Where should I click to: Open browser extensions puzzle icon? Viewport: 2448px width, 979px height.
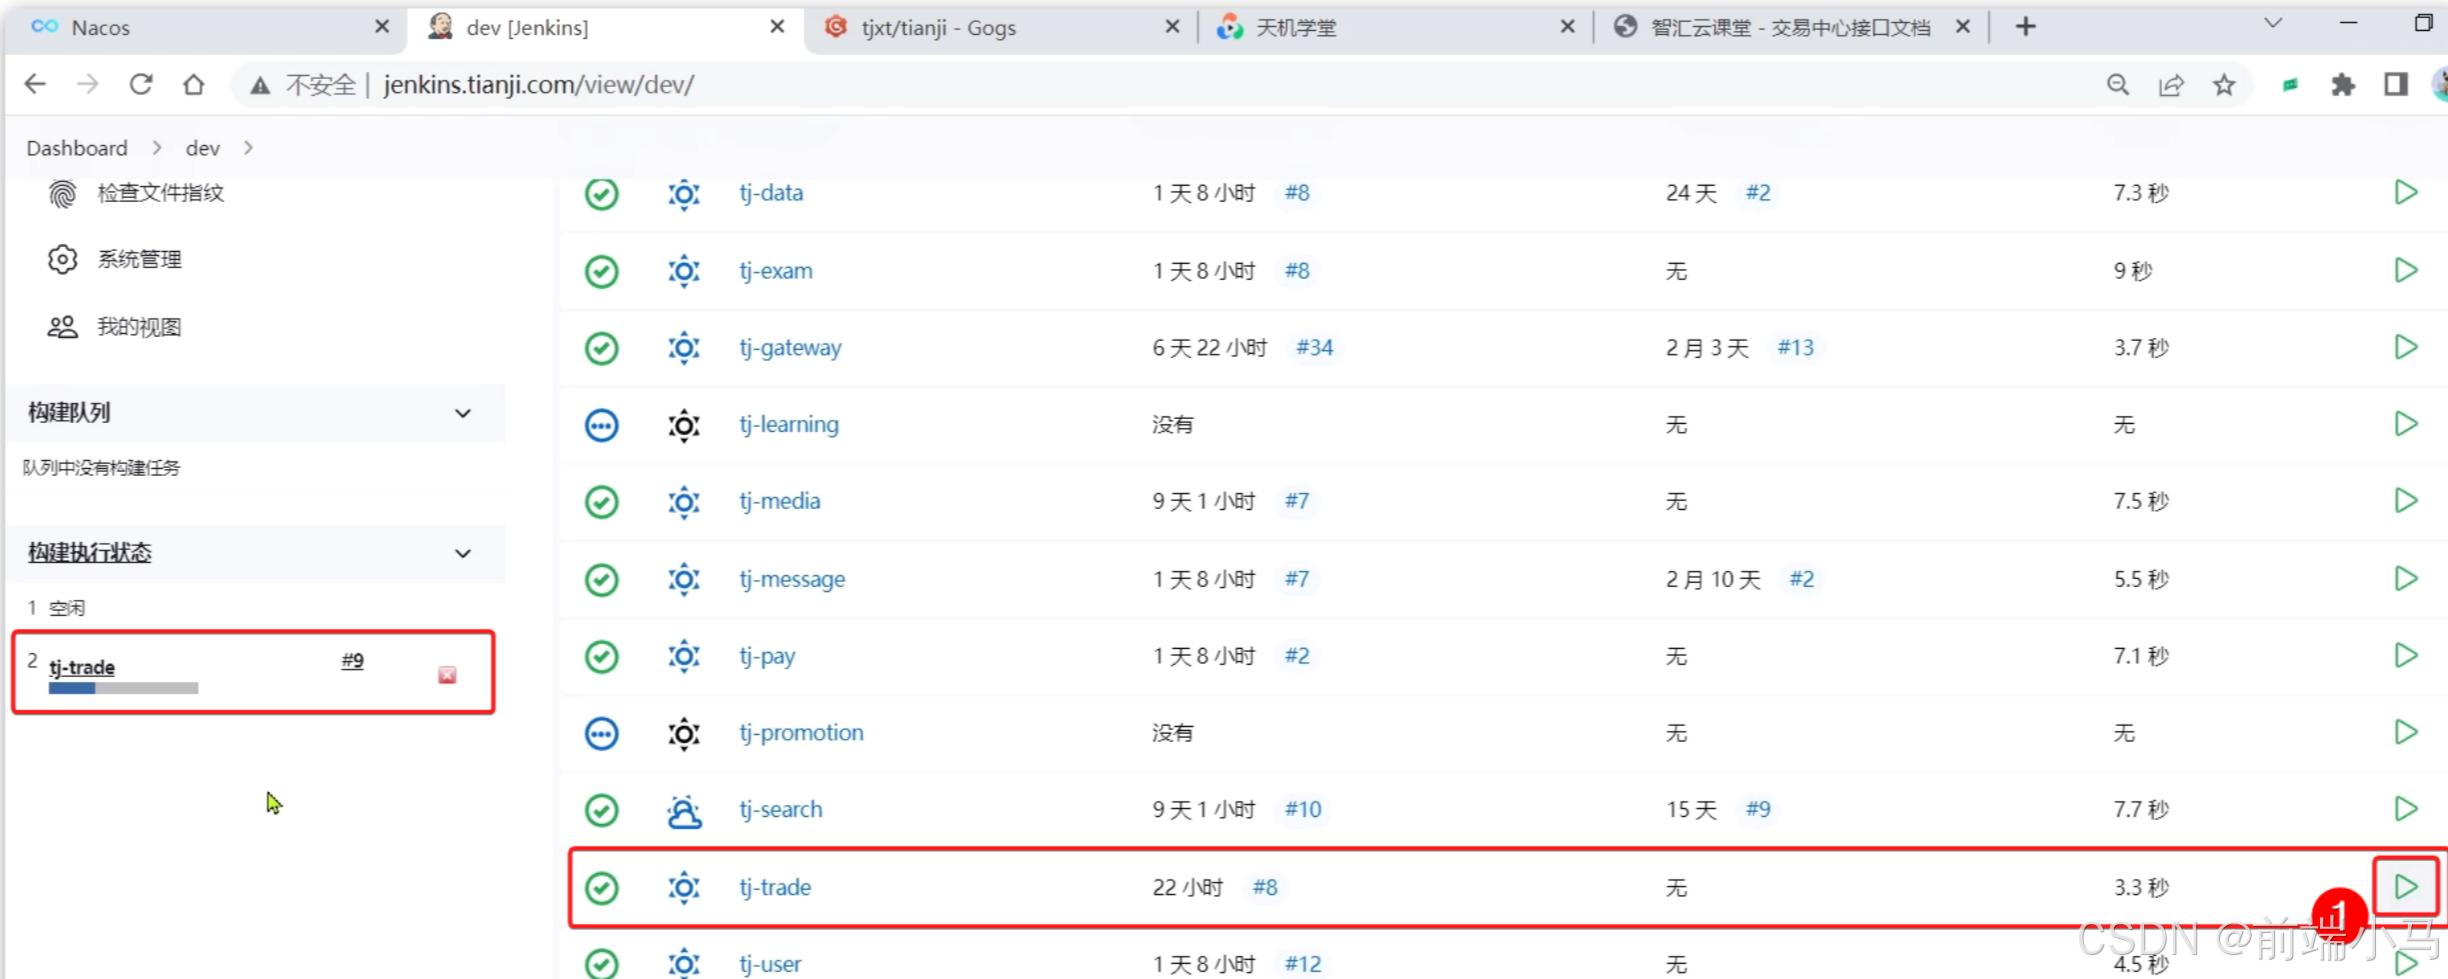tap(2343, 85)
